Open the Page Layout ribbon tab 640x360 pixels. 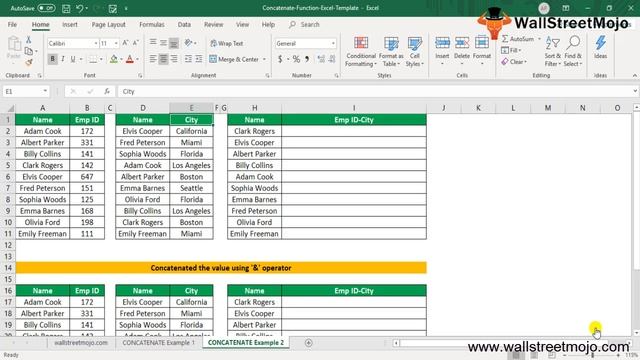tap(108, 24)
